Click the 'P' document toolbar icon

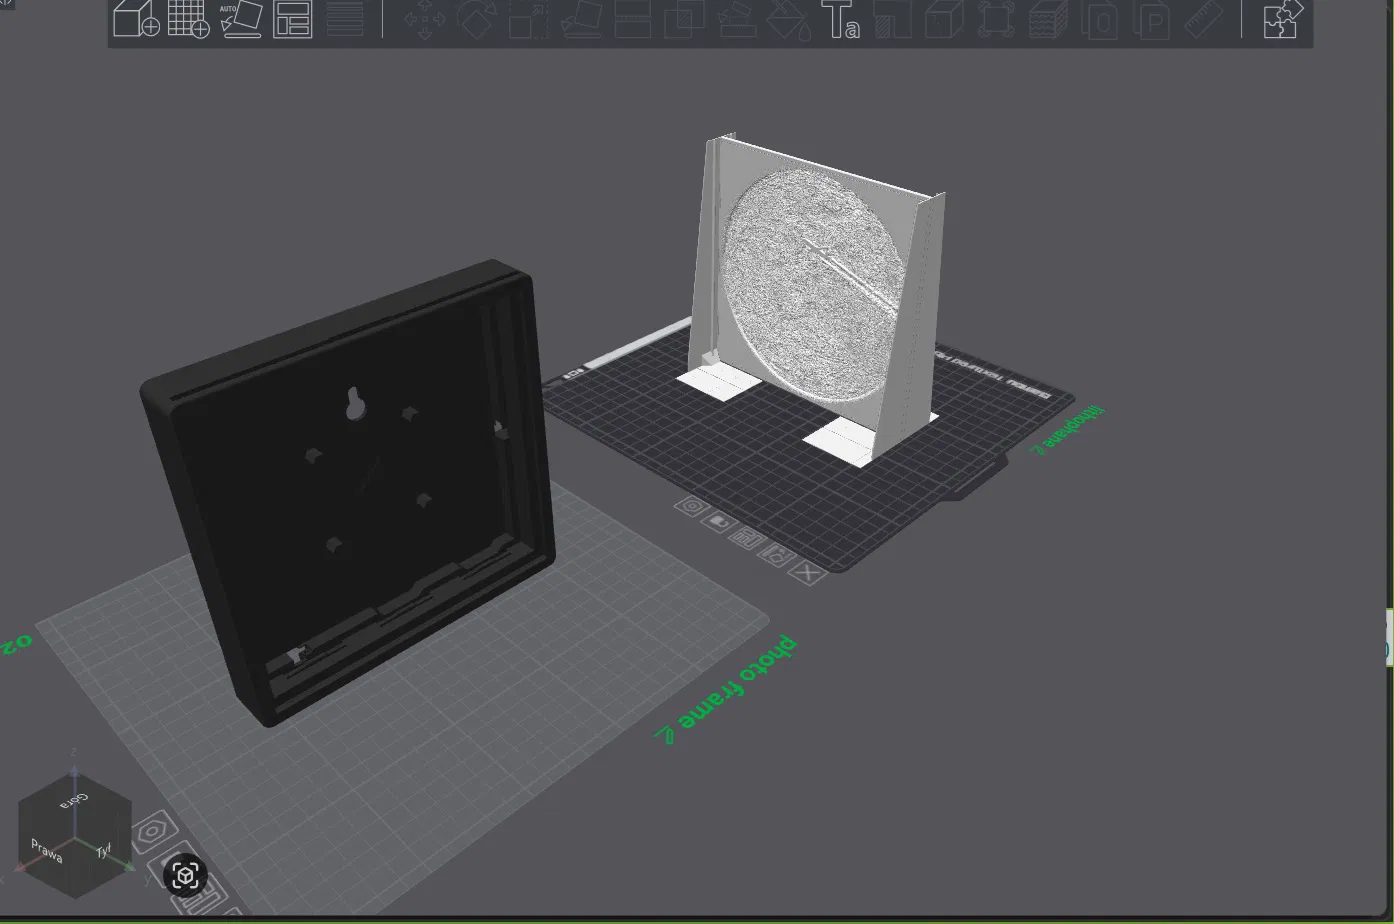click(x=1153, y=18)
